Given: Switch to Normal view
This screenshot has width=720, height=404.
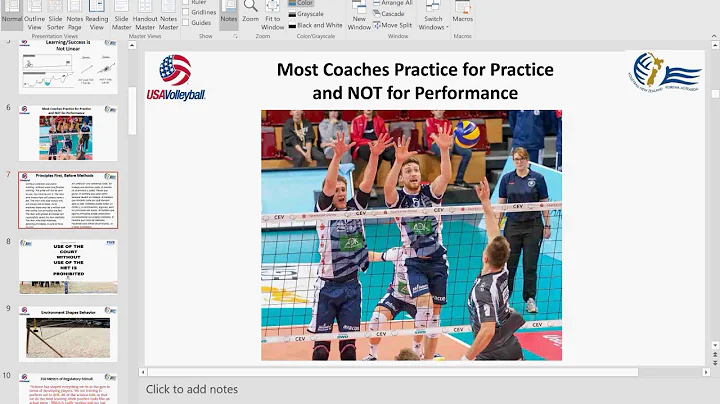Looking at the screenshot, I should click(x=12, y=14).
